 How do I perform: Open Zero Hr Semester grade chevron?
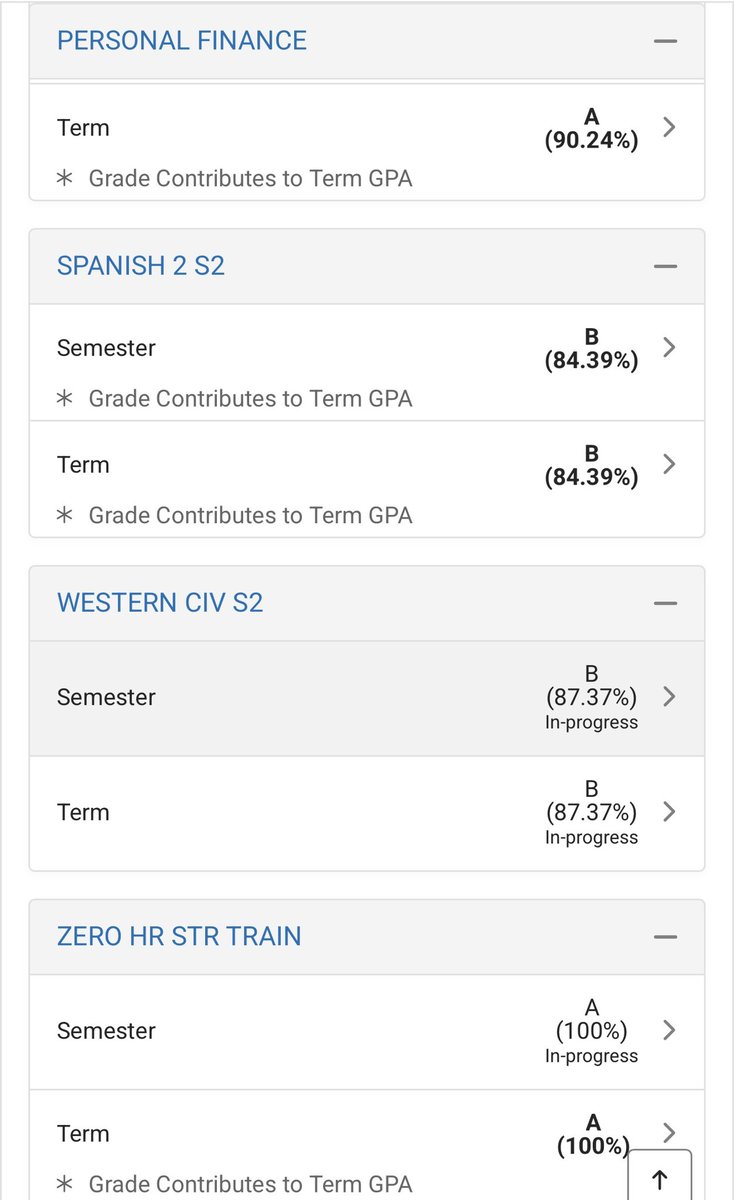[670, 1030]
